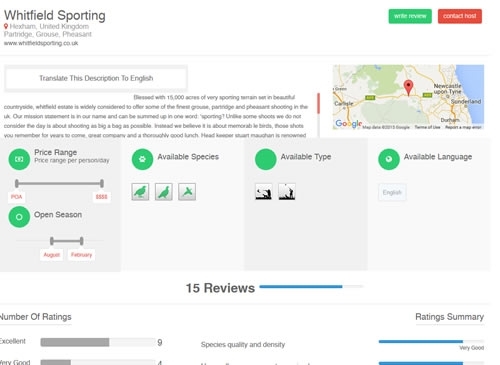Click the Number Of Ratings heading
The width and height of the screenshot is (500, 365).
tap(35, 317)
